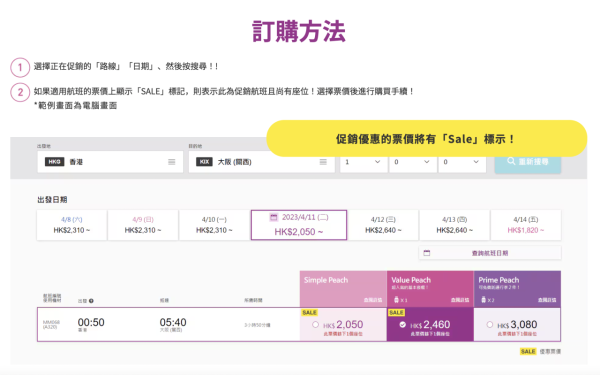This screenshot has width=600, height=375.
Task: Open the Osaka Kansai destination list icon
Action: pos(323,162)
